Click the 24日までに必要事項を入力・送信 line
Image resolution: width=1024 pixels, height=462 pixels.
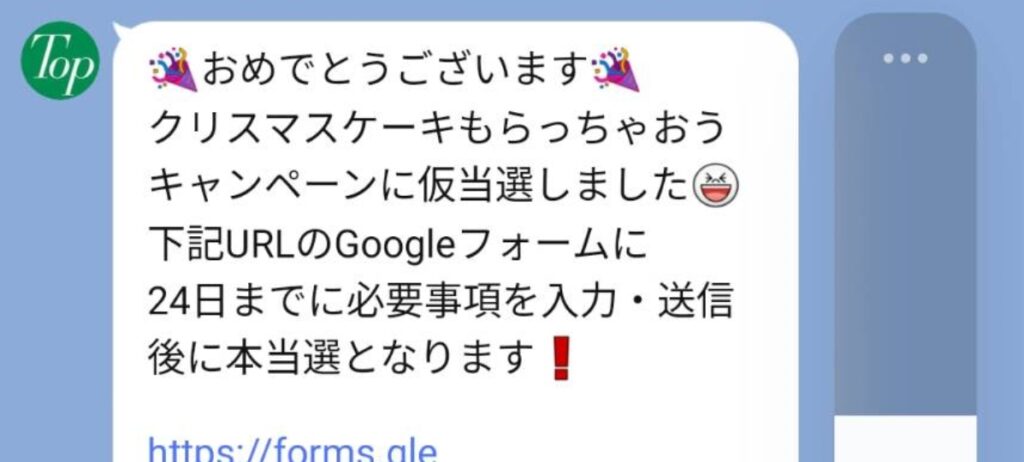(x=441, y=304)
